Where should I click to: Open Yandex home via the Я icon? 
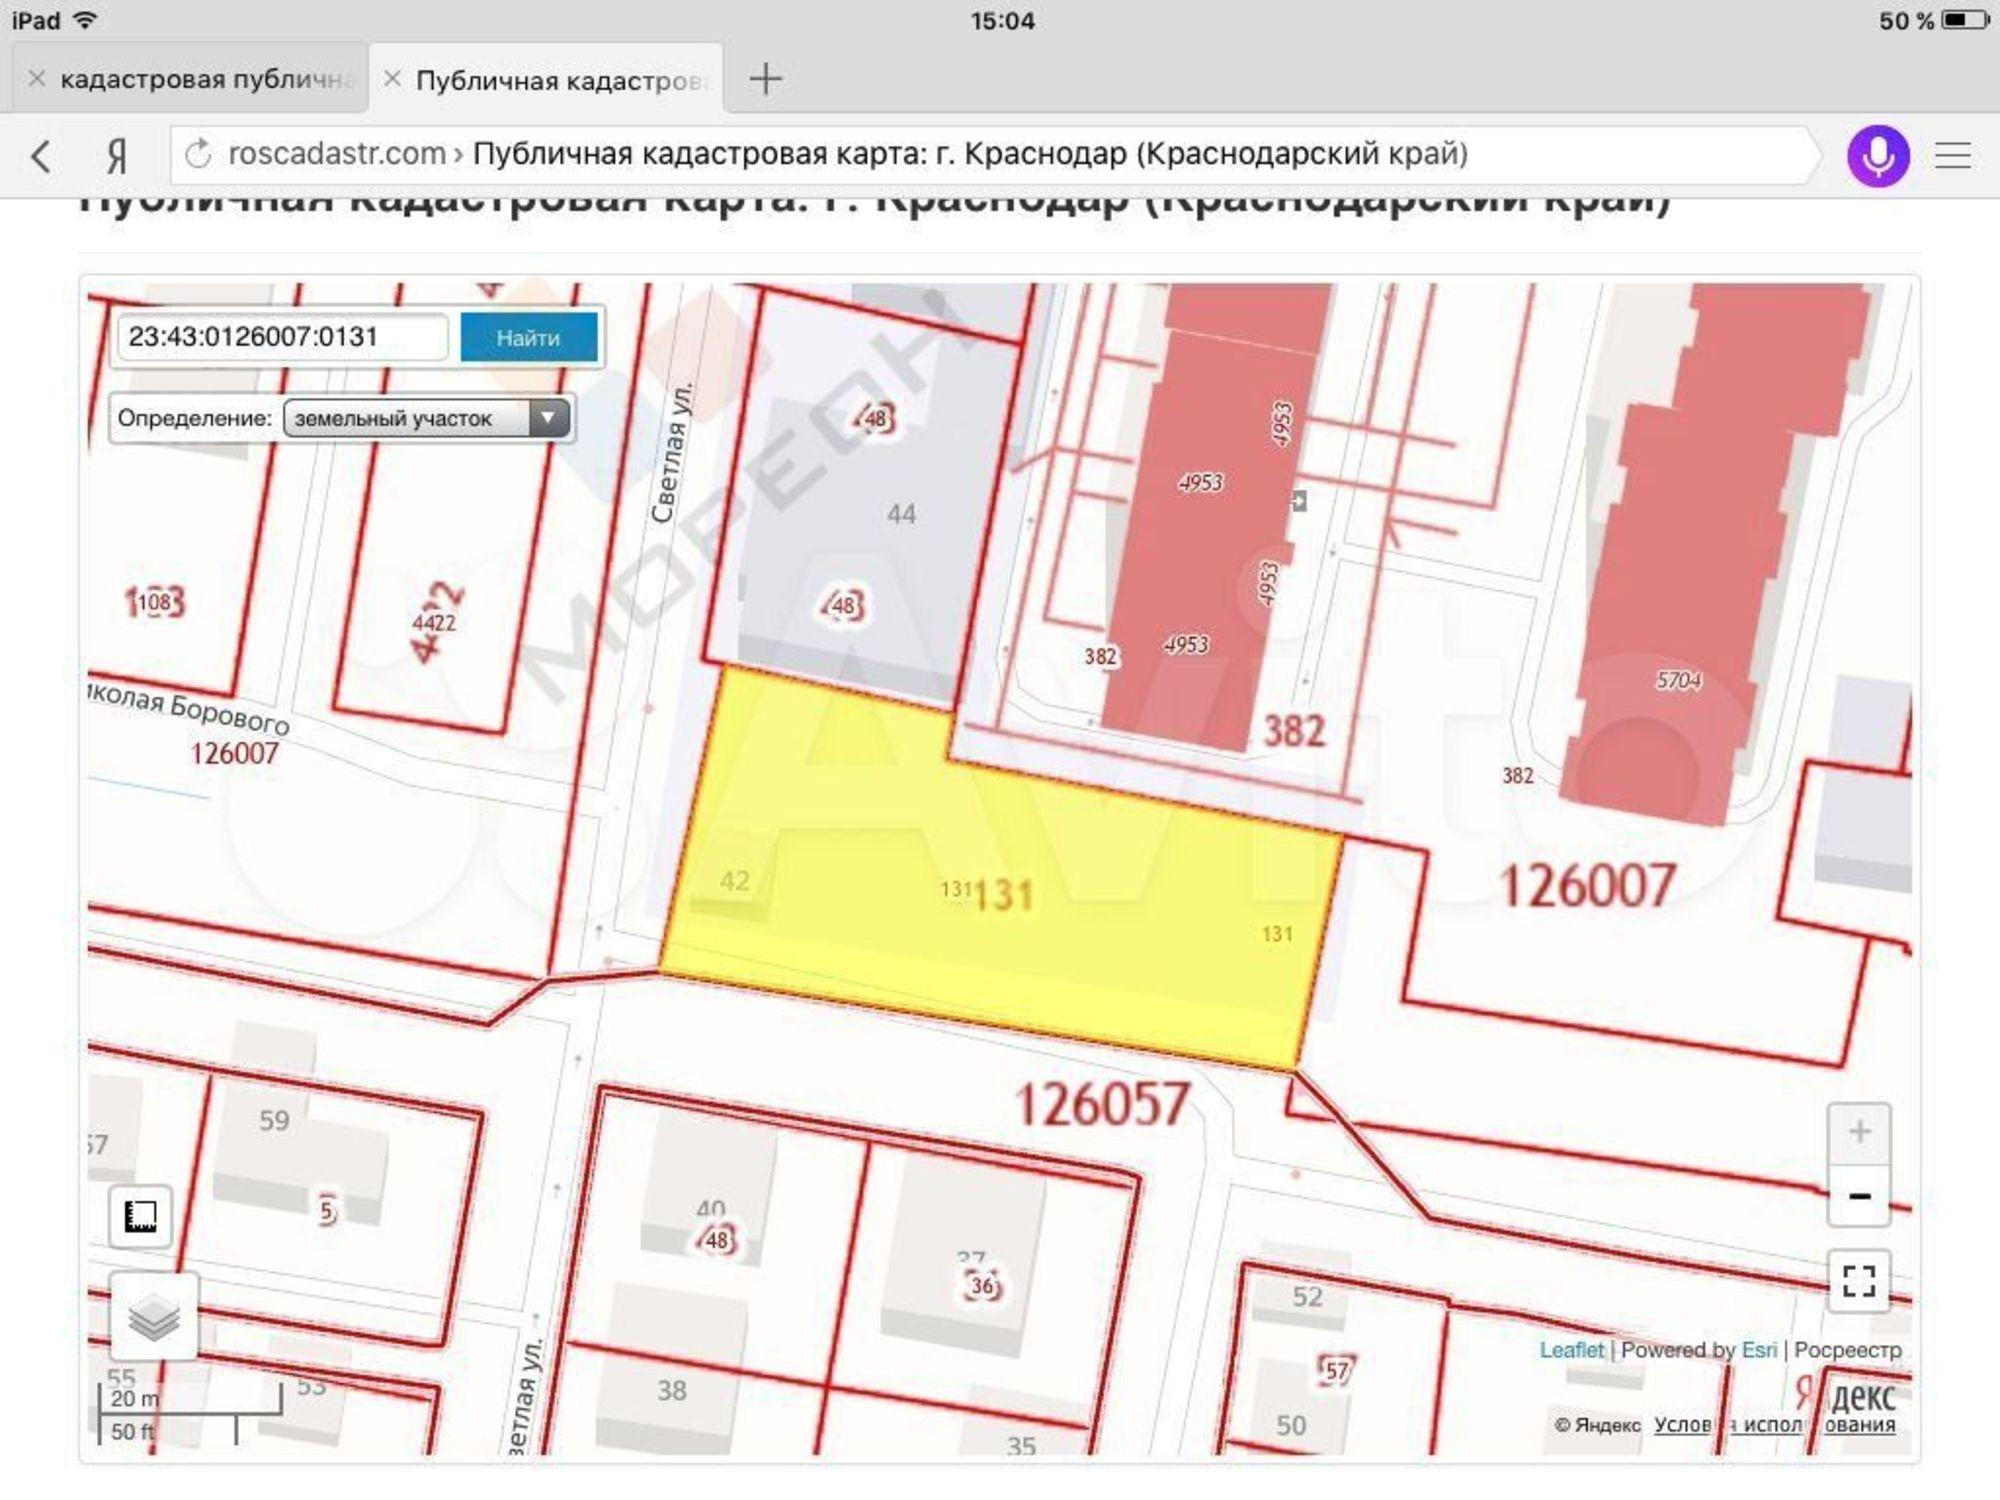point(117,156)
